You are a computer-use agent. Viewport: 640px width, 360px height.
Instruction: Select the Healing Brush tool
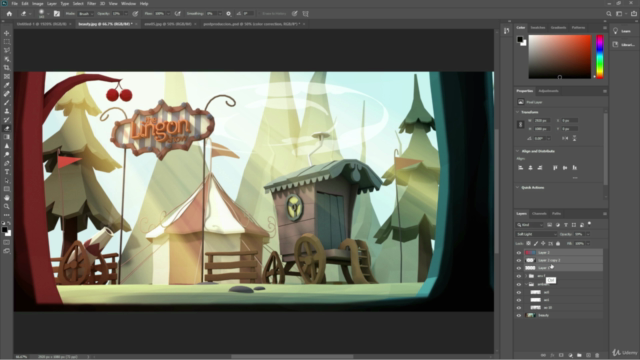tap(7, 94)
